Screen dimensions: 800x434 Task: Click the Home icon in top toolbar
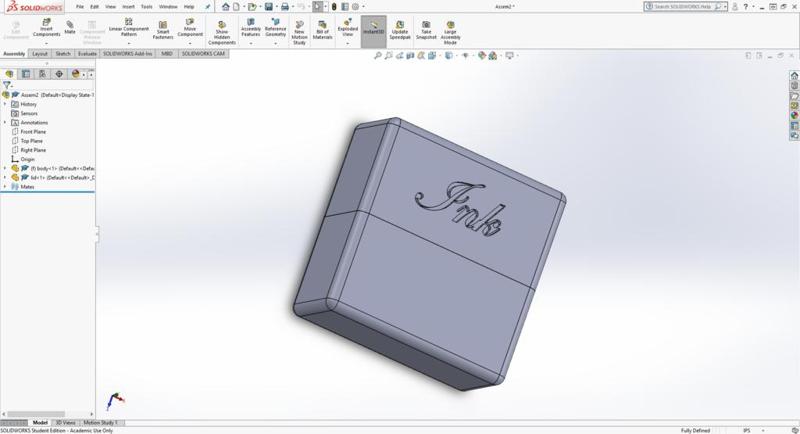(226, 7)
